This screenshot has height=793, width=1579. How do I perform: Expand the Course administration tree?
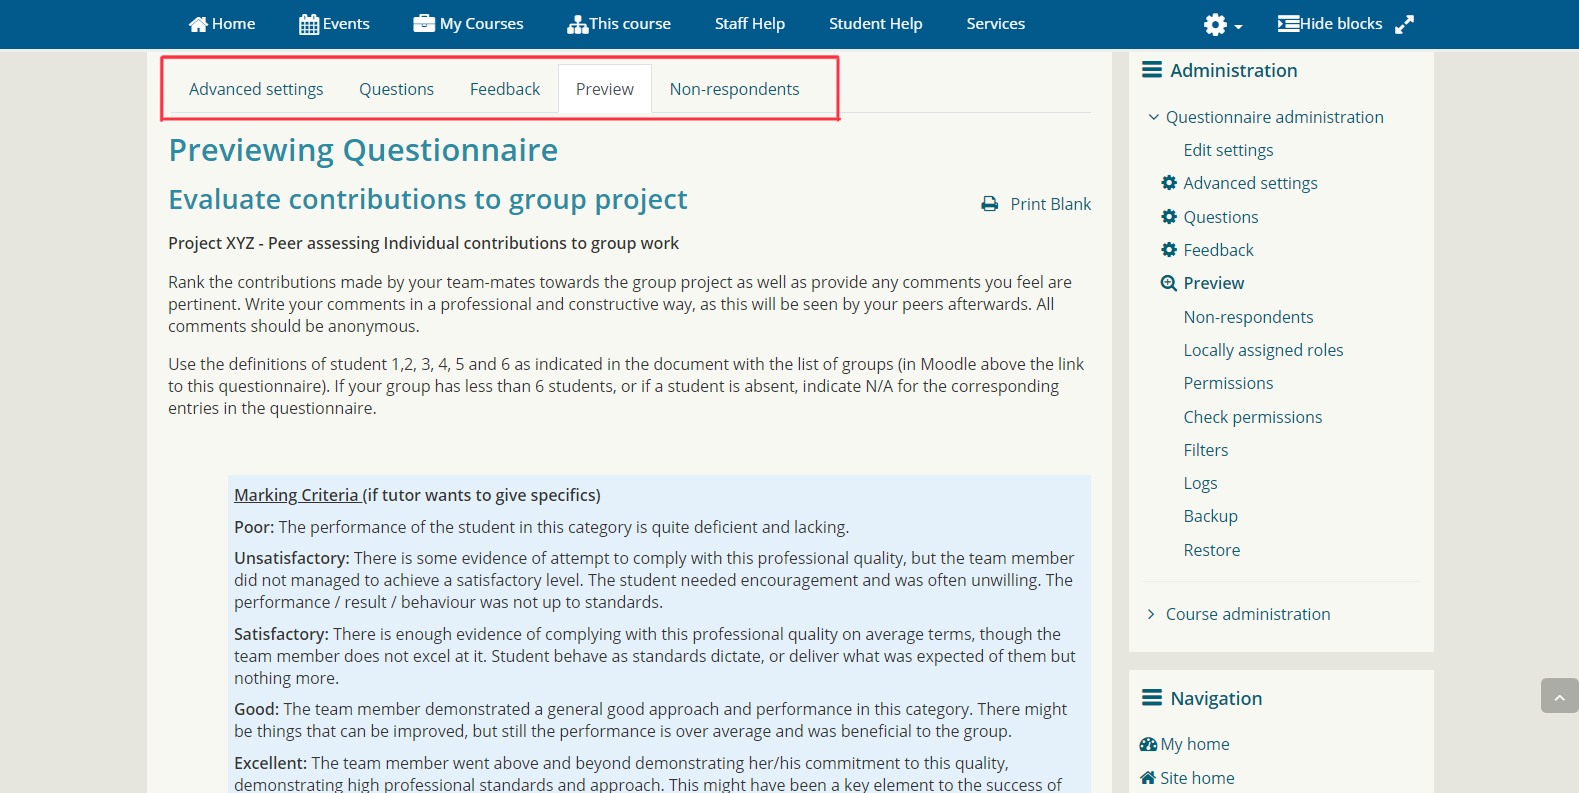tap(1151, 614)
